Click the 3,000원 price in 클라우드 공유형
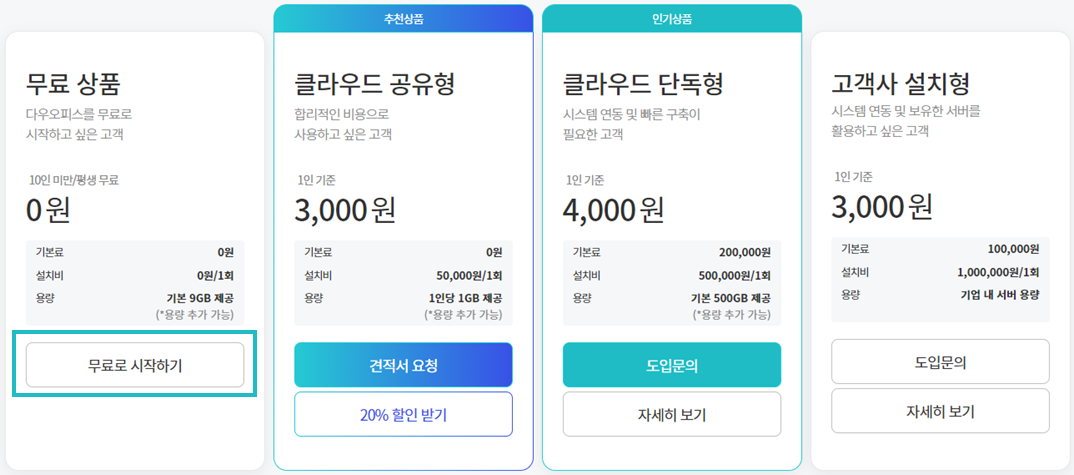 345,210
